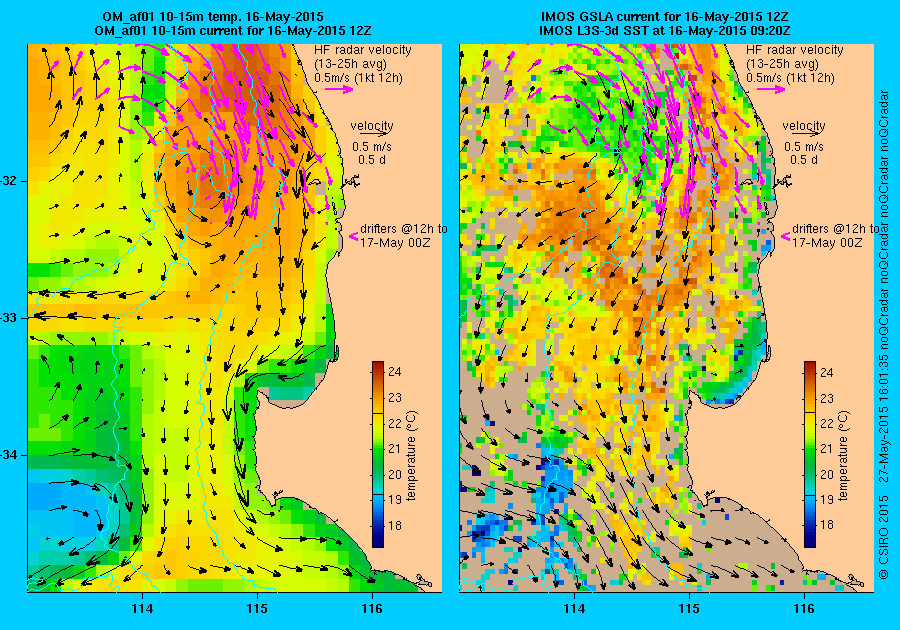Click '0.5 m/s' under velocity on right map

click(x=804, y=147)
